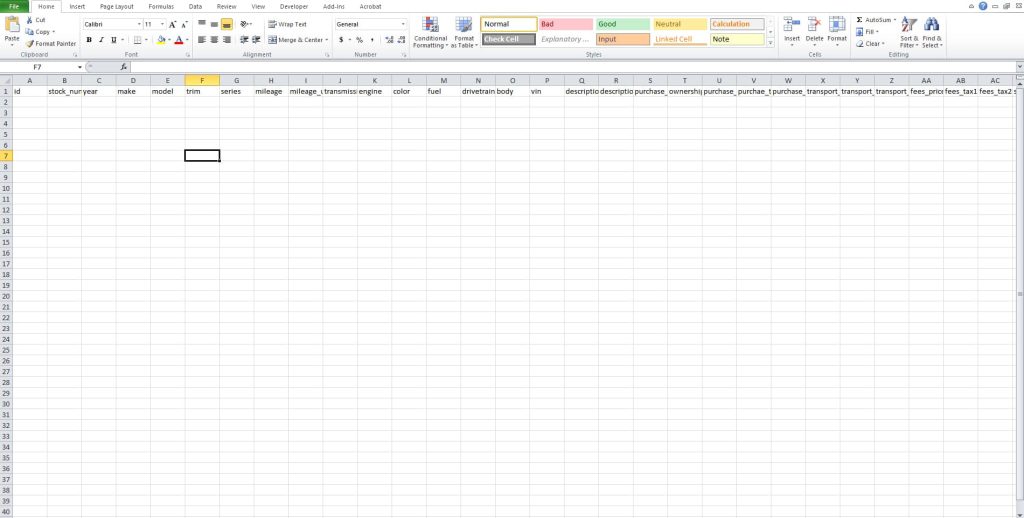Apply comma style number format
This screenshot has width=1024, height=518.
click(372, 40)
